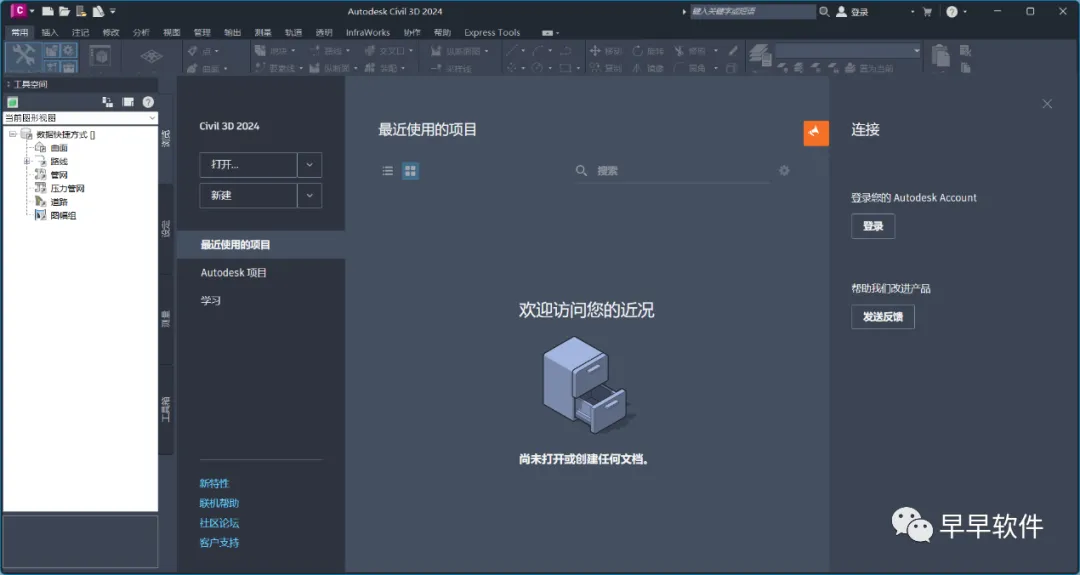
Task: Click the Paste clipboard icon in ribbon
Action: (x=941, y=55)
